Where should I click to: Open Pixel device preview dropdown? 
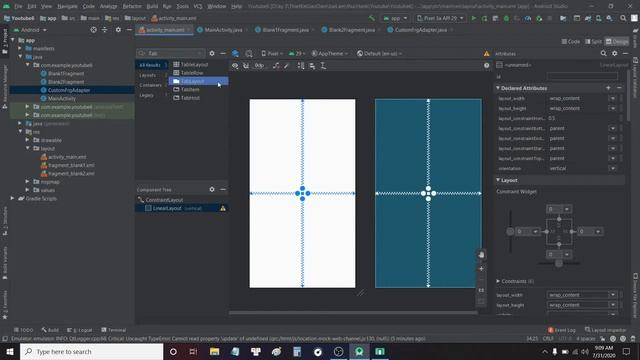pos(271,53)
